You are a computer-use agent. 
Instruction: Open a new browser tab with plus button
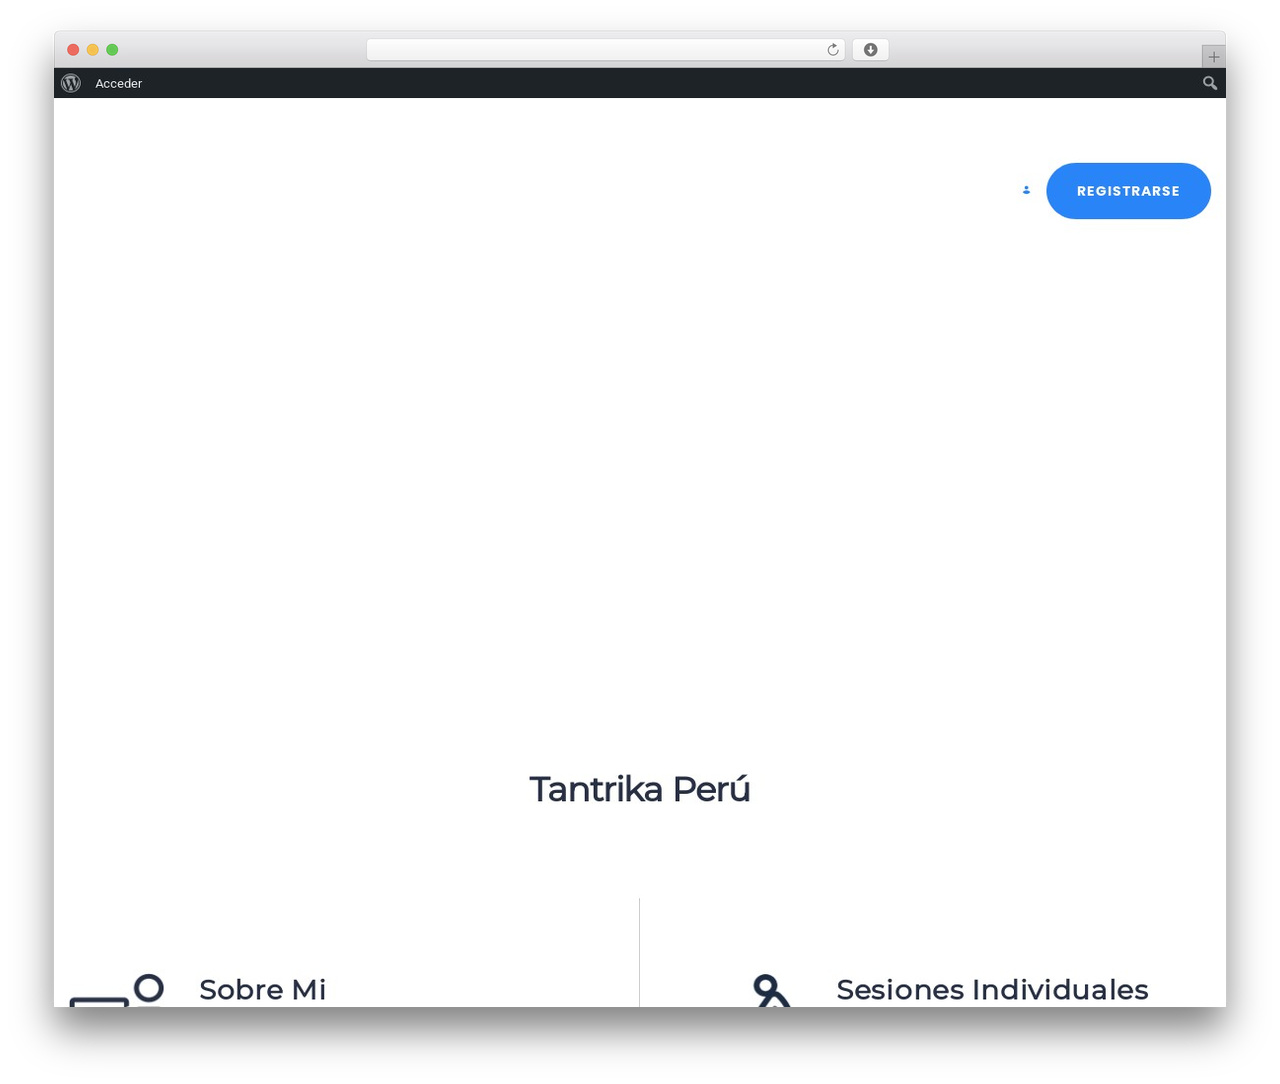(x=1213, y=57)
